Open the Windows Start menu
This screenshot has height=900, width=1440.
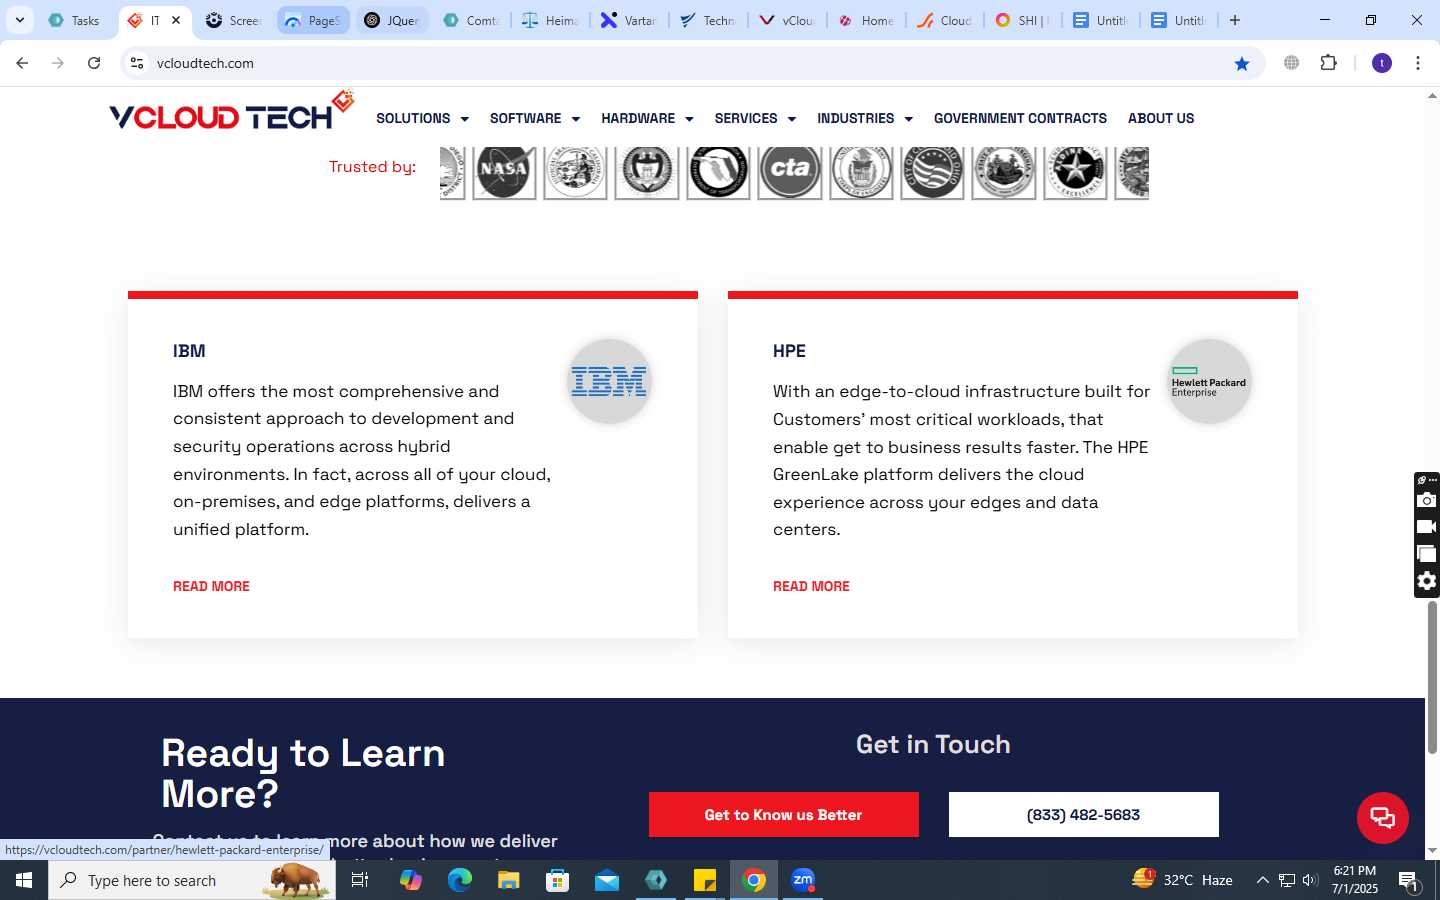[24, 880]
